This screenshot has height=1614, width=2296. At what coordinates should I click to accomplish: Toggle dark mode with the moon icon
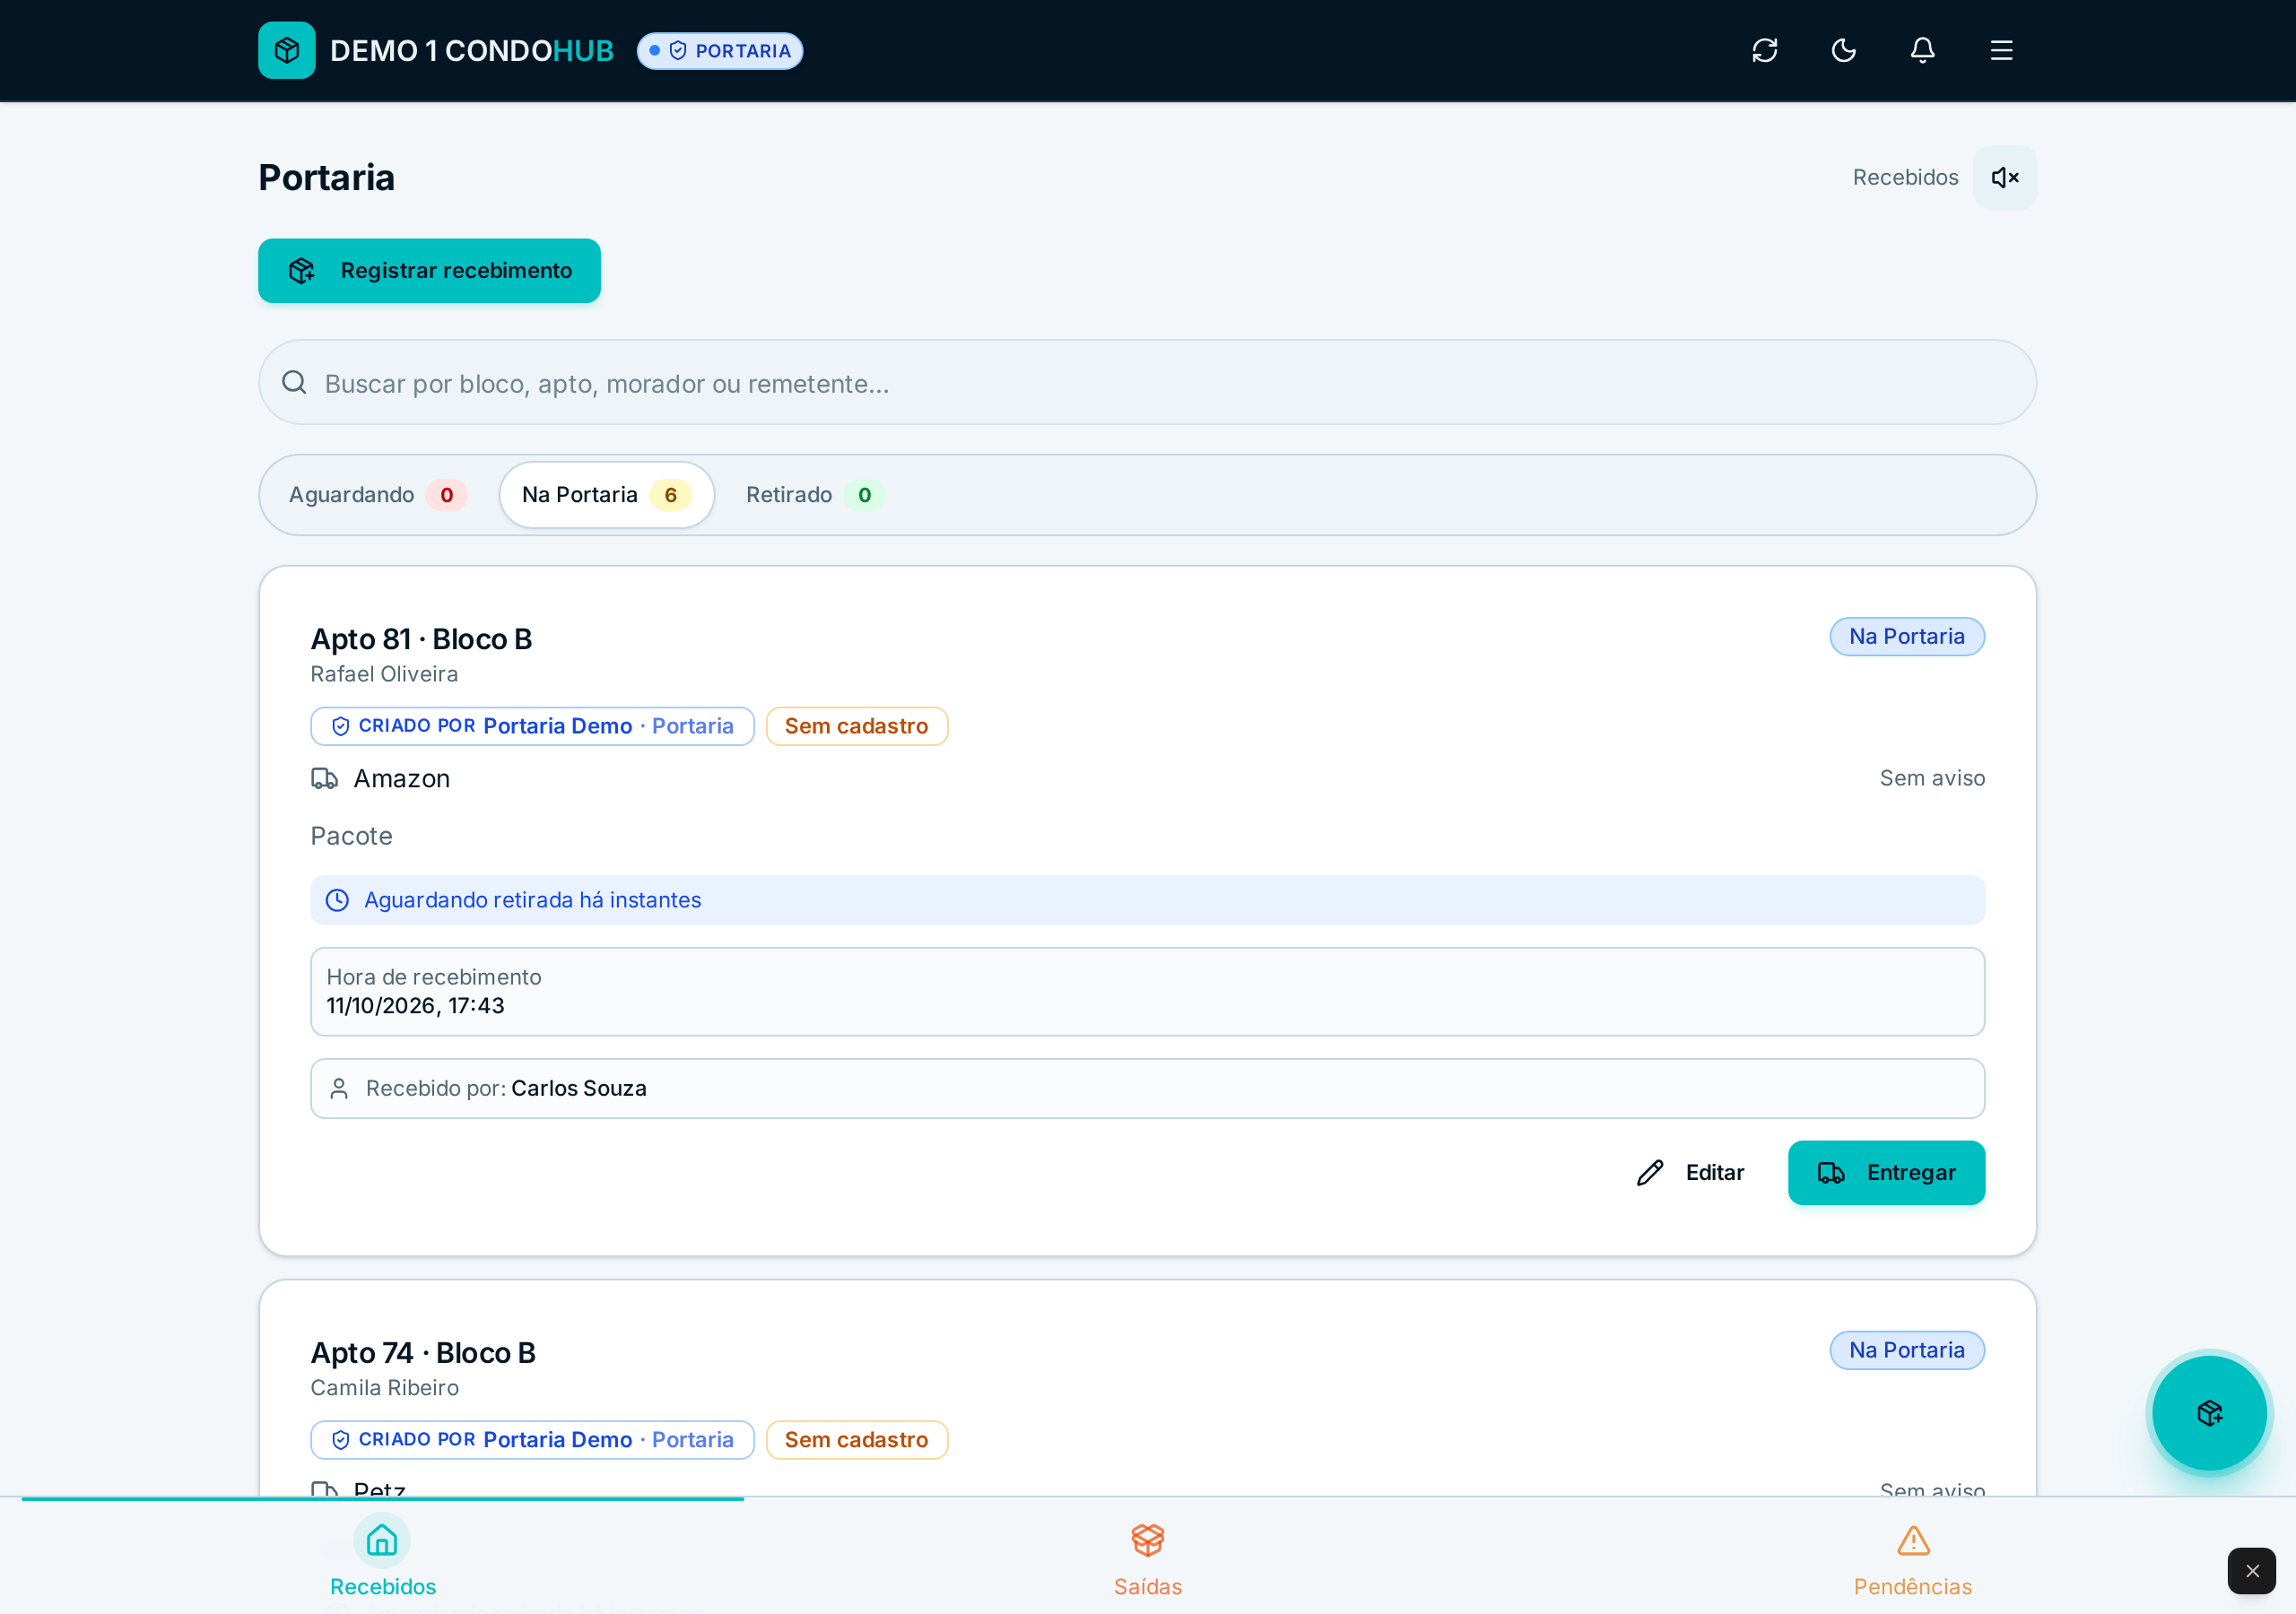[1843, 50]
